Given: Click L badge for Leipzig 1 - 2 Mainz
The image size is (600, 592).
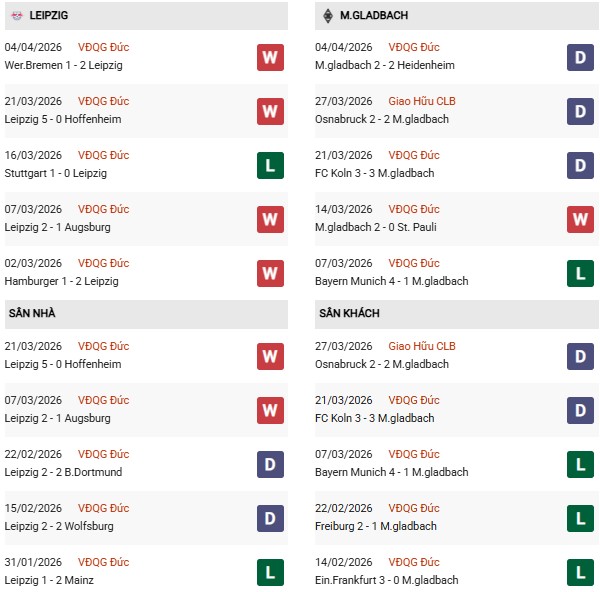Looking at the screenshot, I should (270, 572).
